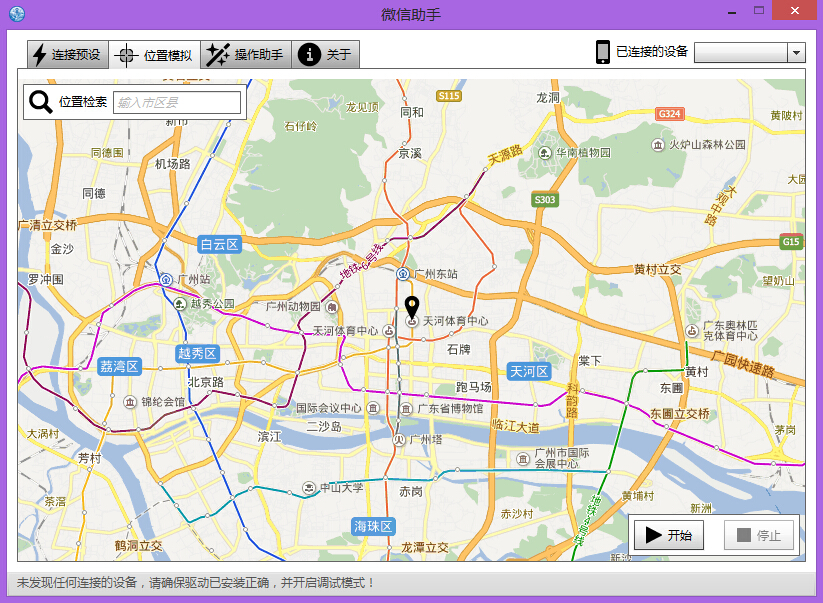Minimize the 微信助手 window
Image resolution: width=823 pixels, height=603 pixels.
pyautogui.click(x=732, y=12)
